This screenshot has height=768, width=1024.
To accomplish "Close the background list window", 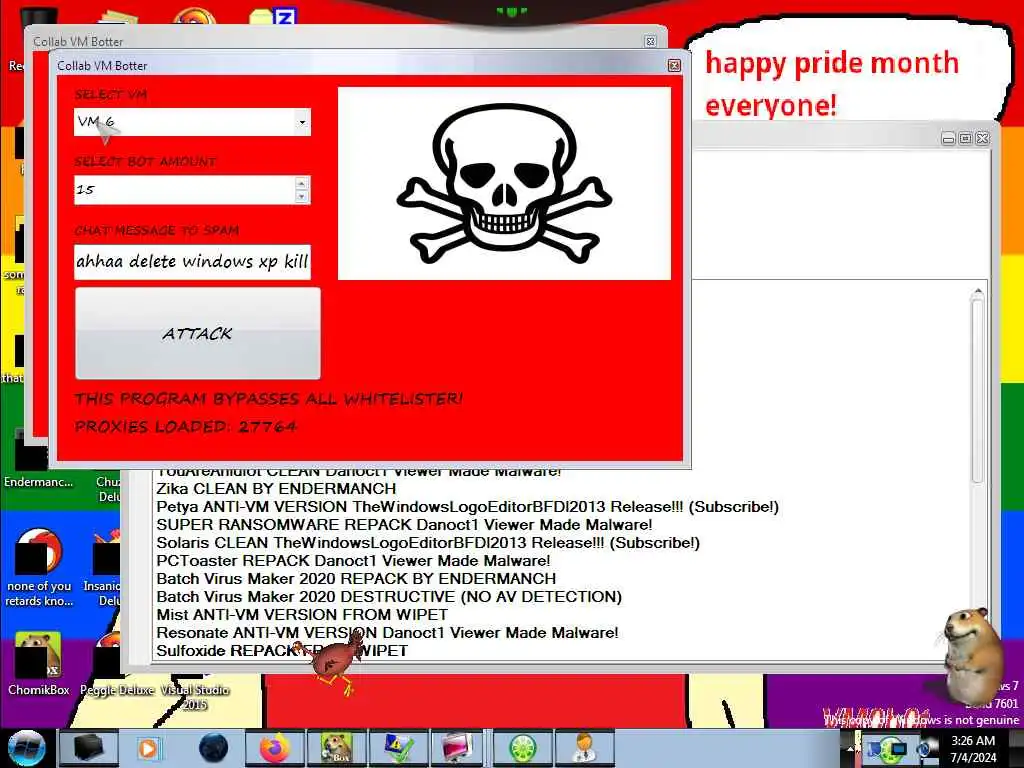I will click(x=982, y=138).
